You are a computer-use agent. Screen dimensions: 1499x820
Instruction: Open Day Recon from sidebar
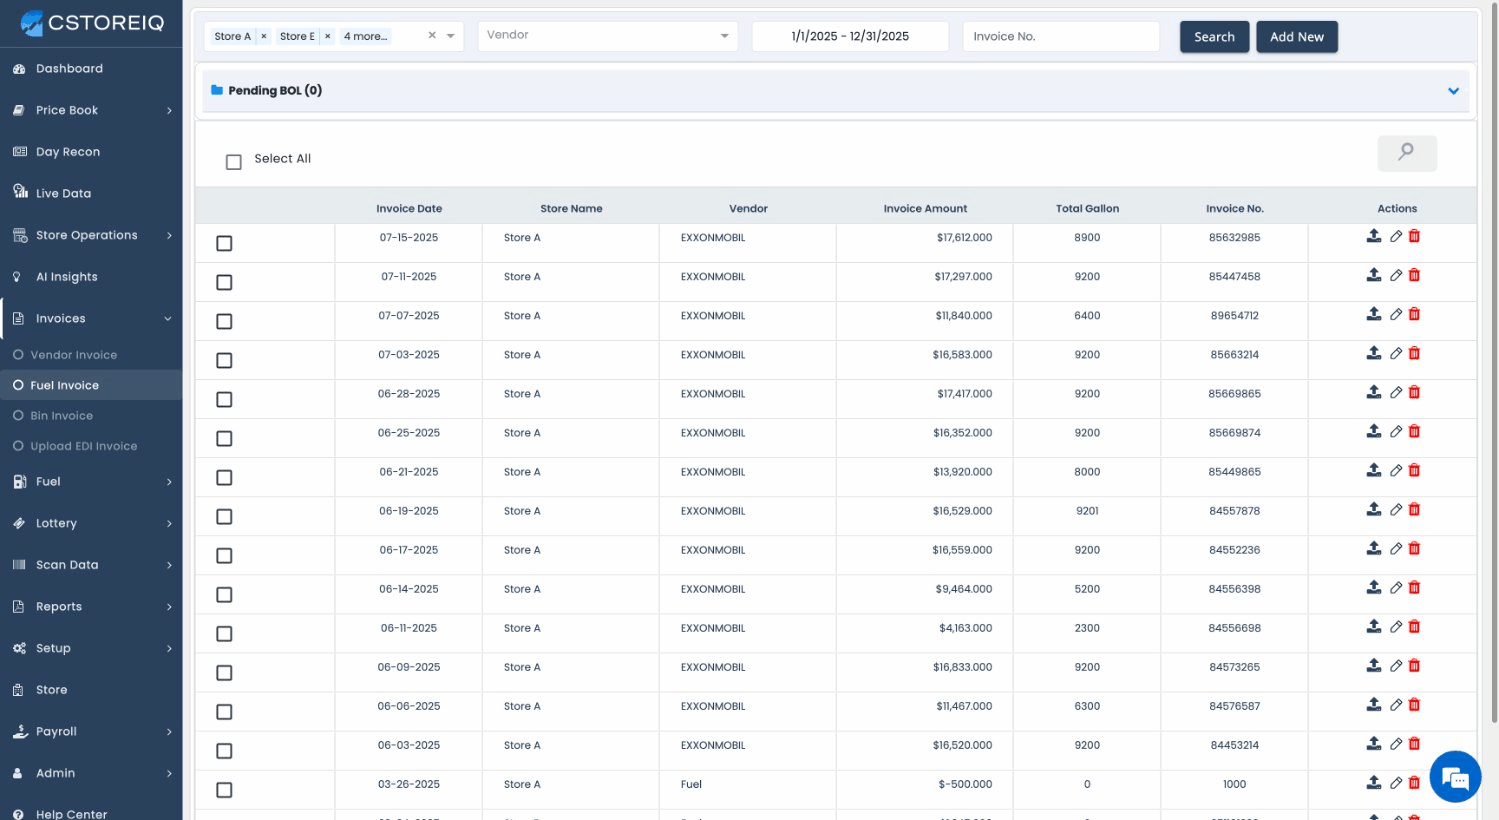click(x=67, y=152)
